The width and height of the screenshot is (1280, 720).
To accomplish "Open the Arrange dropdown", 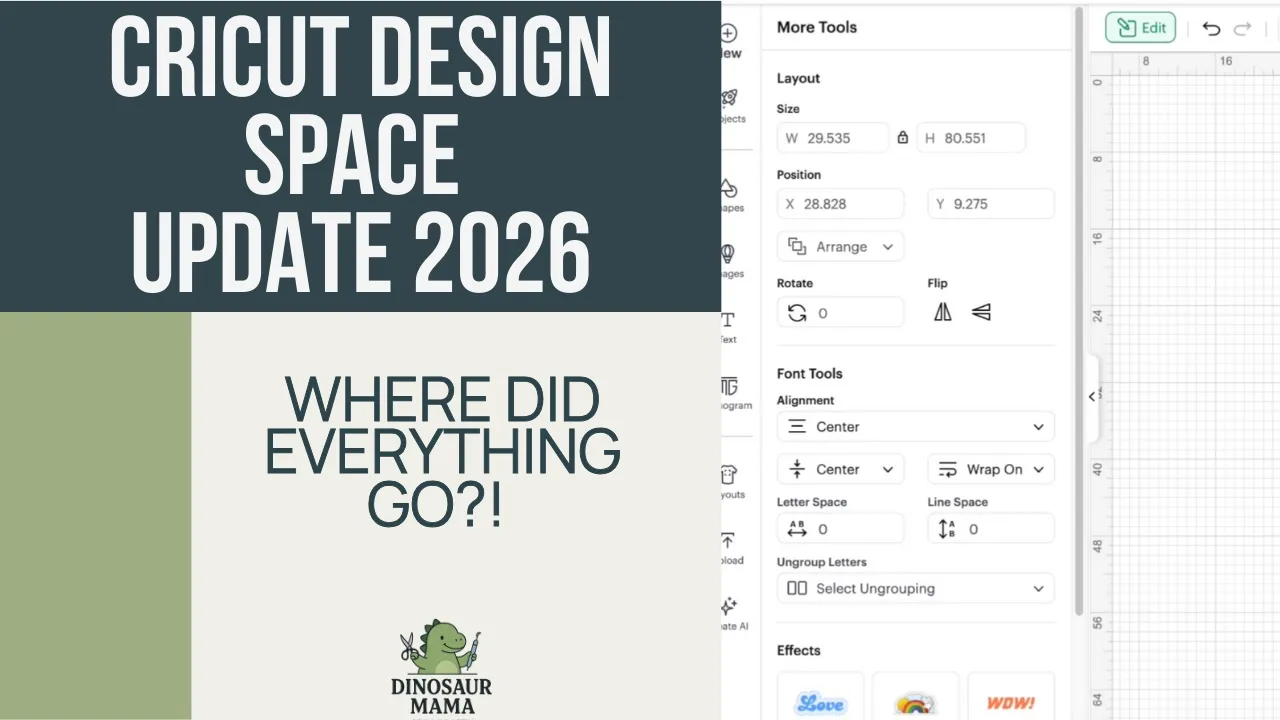I will coord(840,247).
